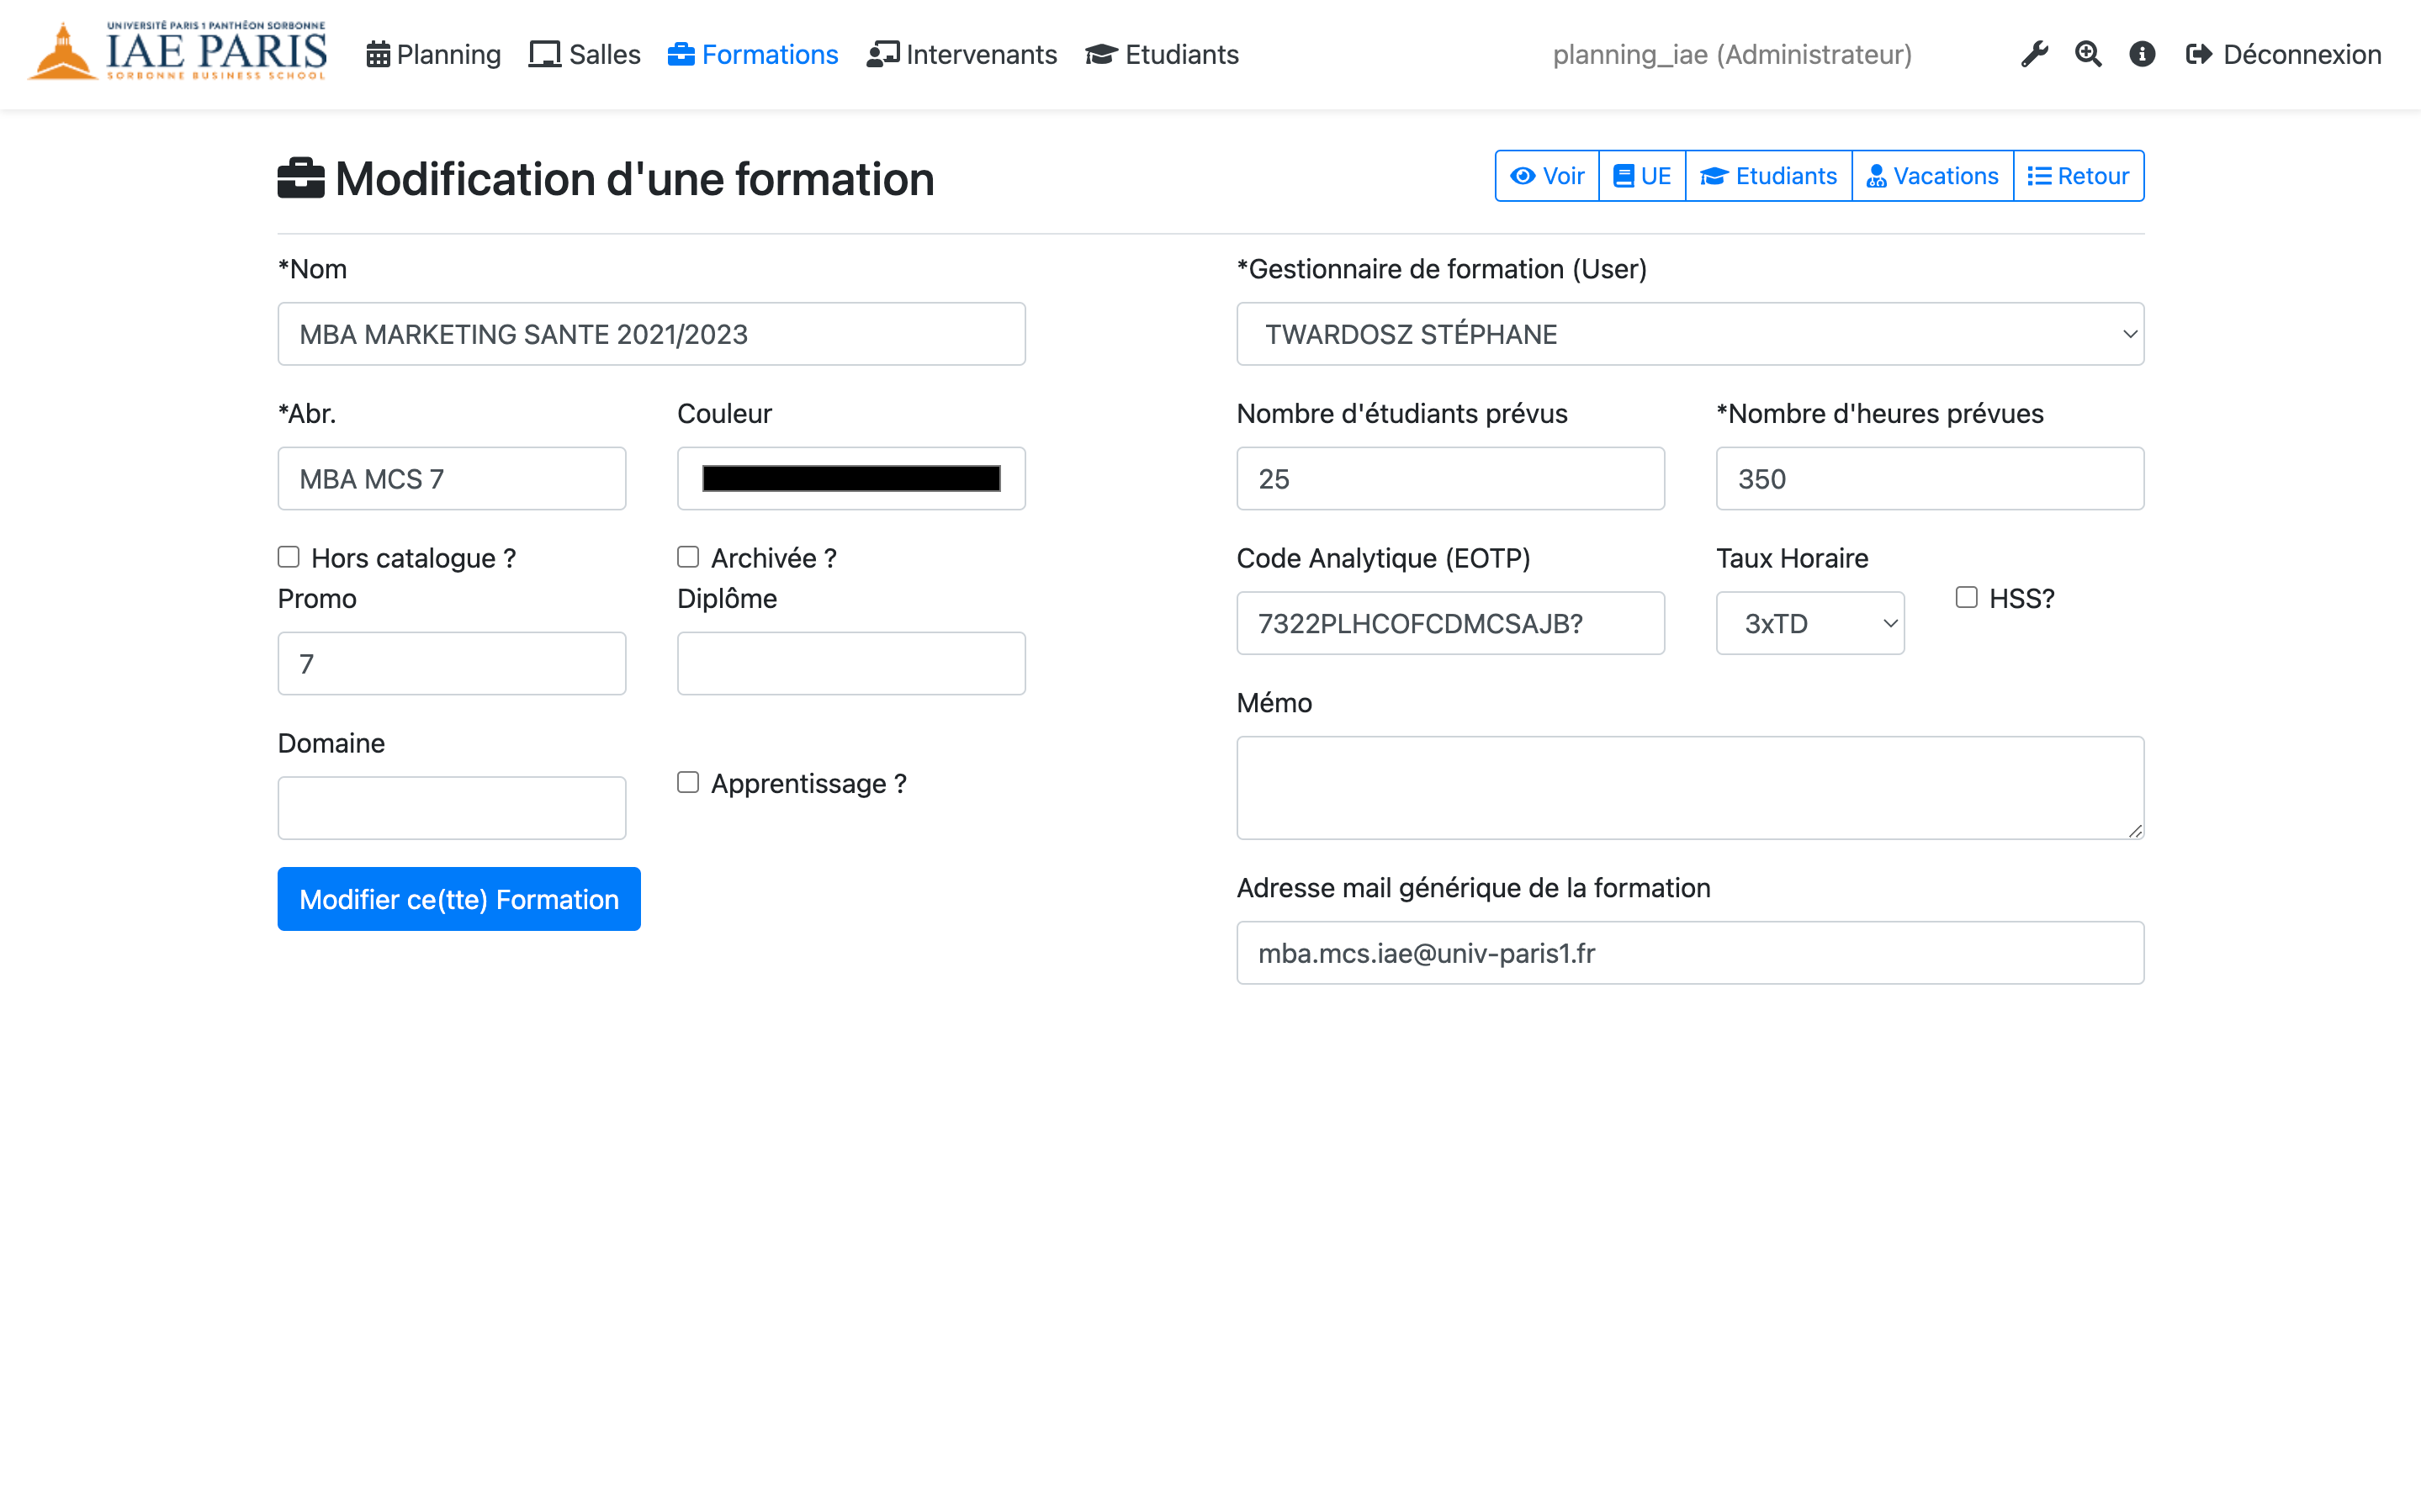
Task: Go to the Salles section
Action: [x=585, y=54]
